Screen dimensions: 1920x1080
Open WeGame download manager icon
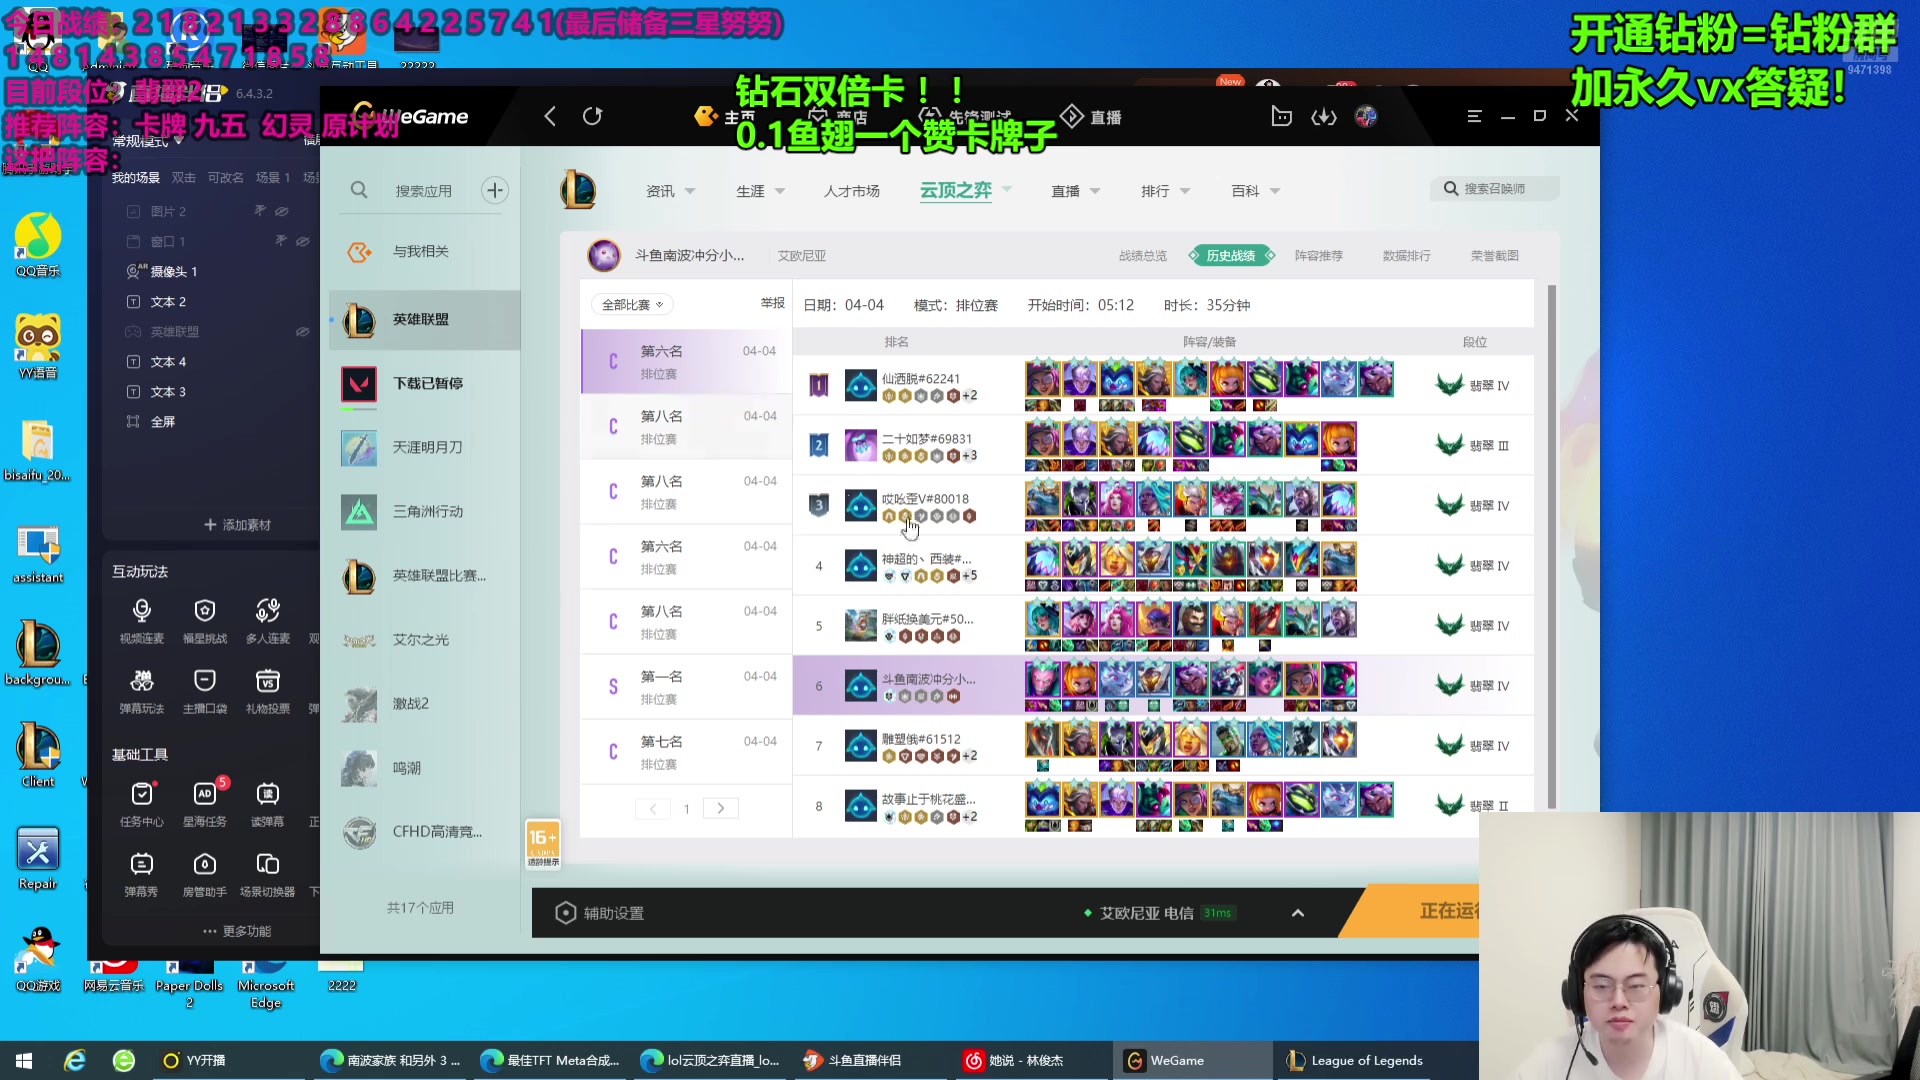[1324, 117]
